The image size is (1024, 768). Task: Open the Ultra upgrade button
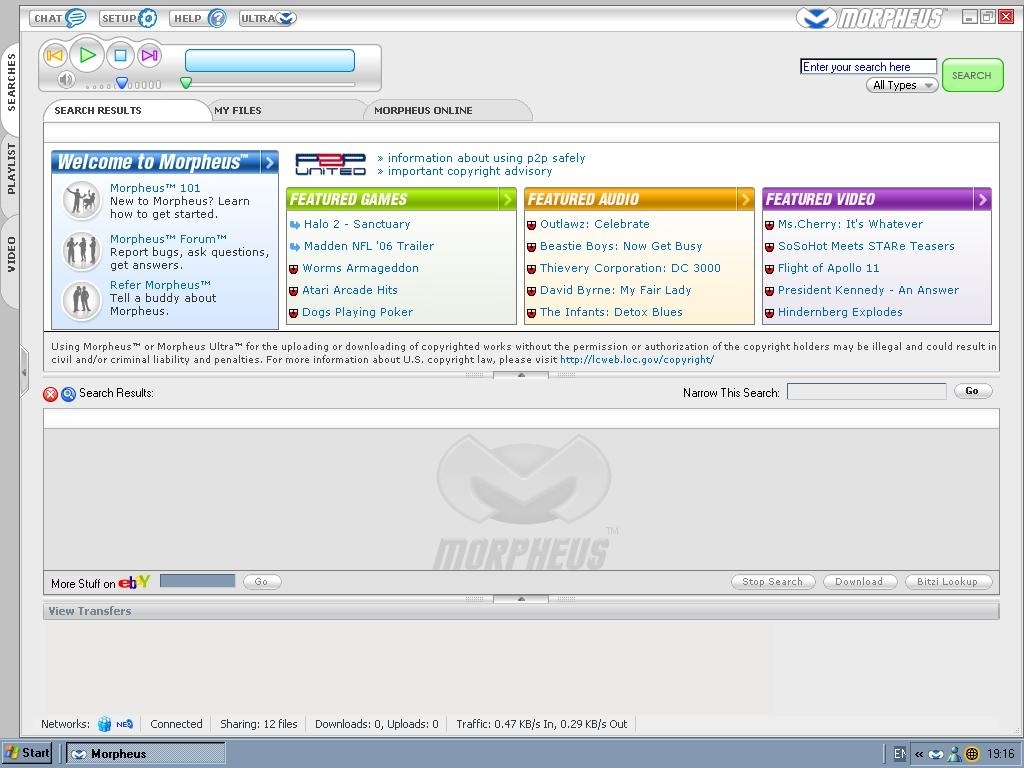tap(268, 18)
